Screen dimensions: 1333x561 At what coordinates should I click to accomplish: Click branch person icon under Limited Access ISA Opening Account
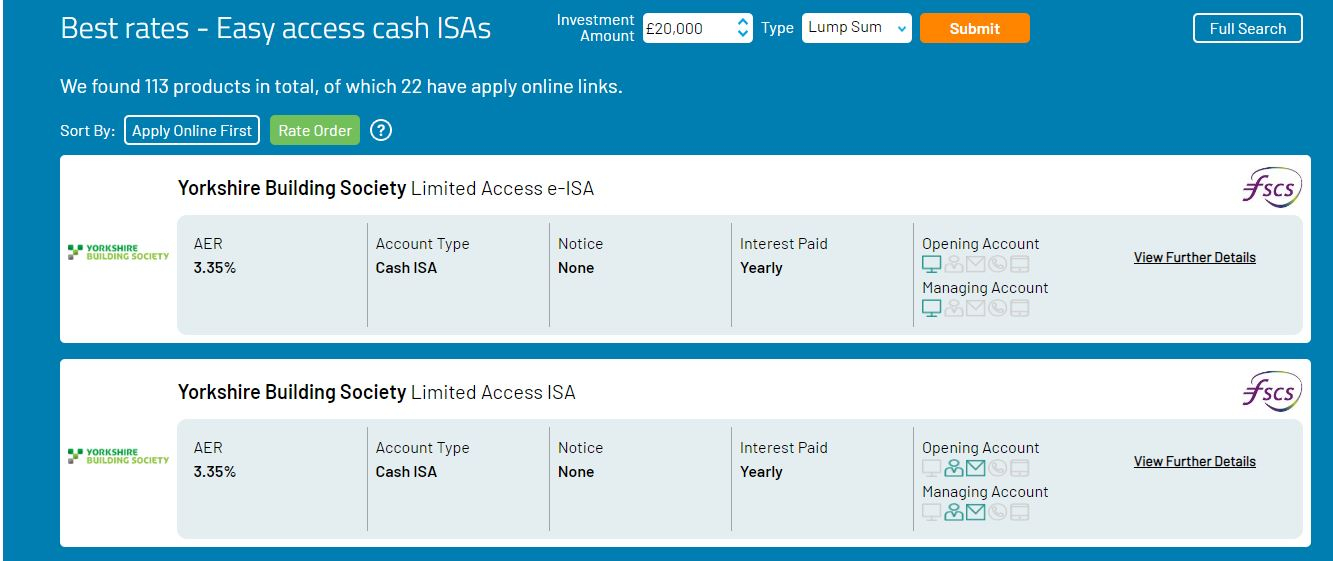point(953,468)
